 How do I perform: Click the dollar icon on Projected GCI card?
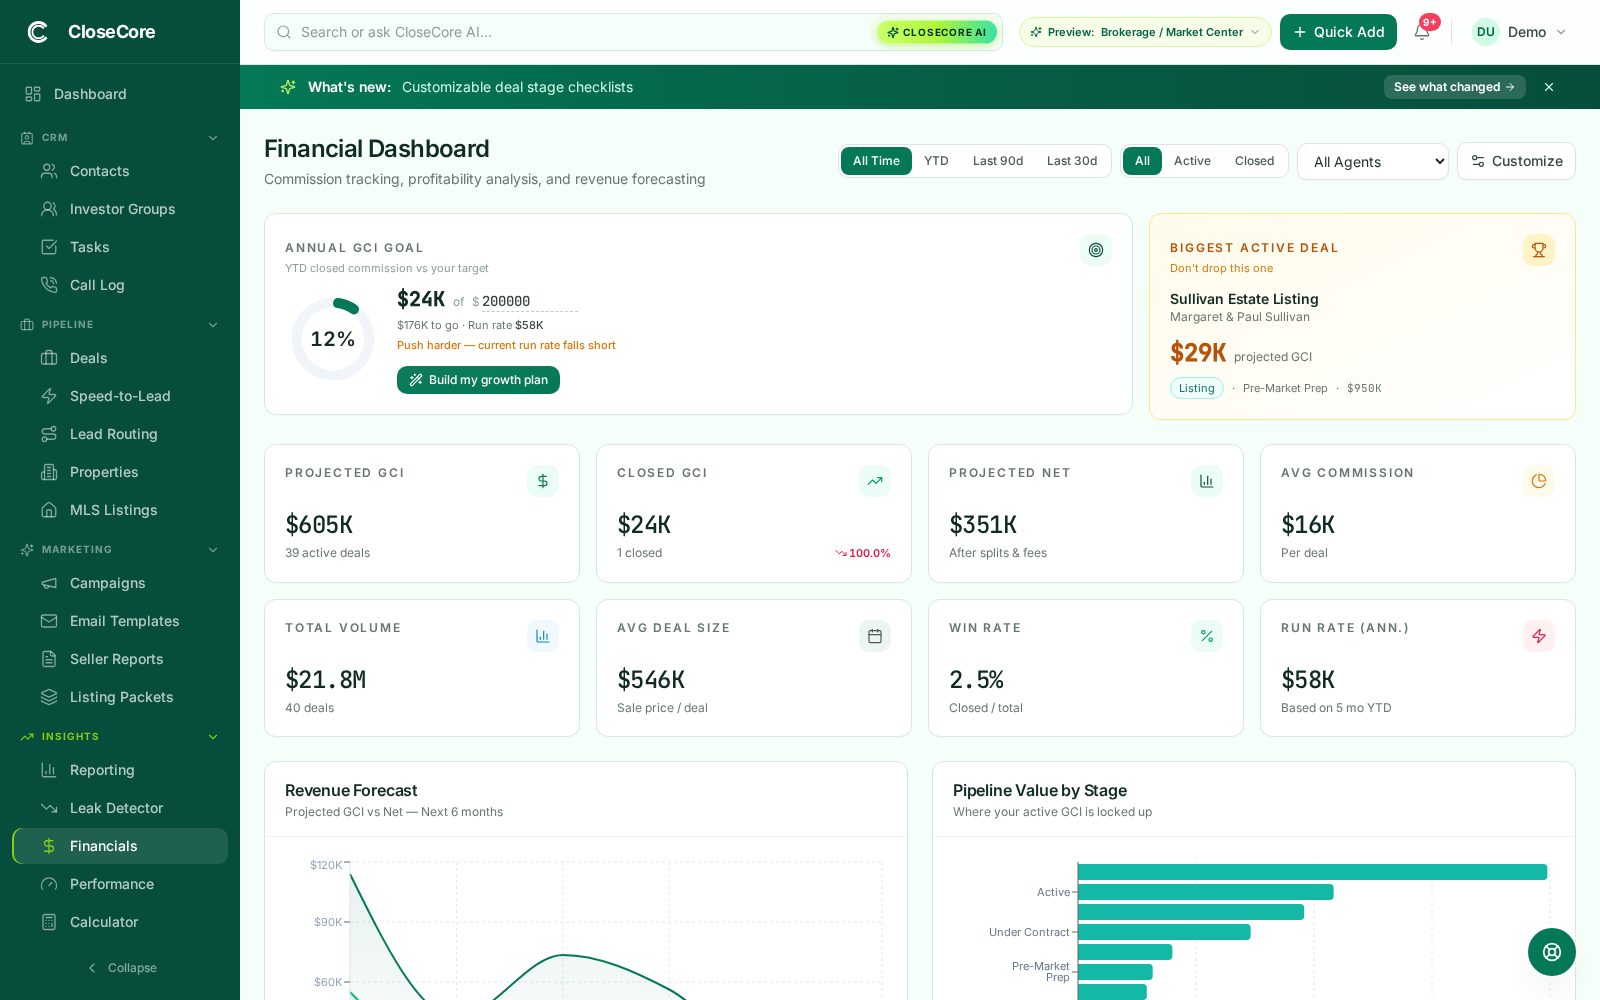543,481
